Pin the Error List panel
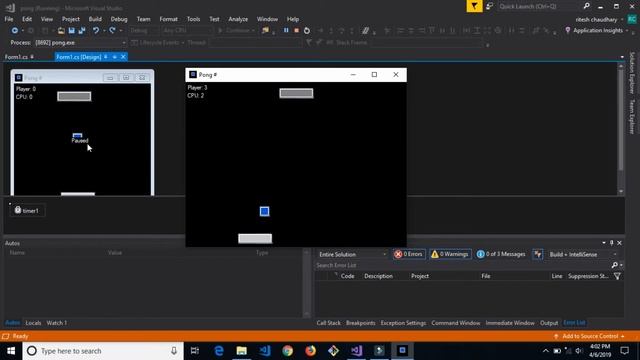Viewport: 640px width, 360px height. (611, 243)
